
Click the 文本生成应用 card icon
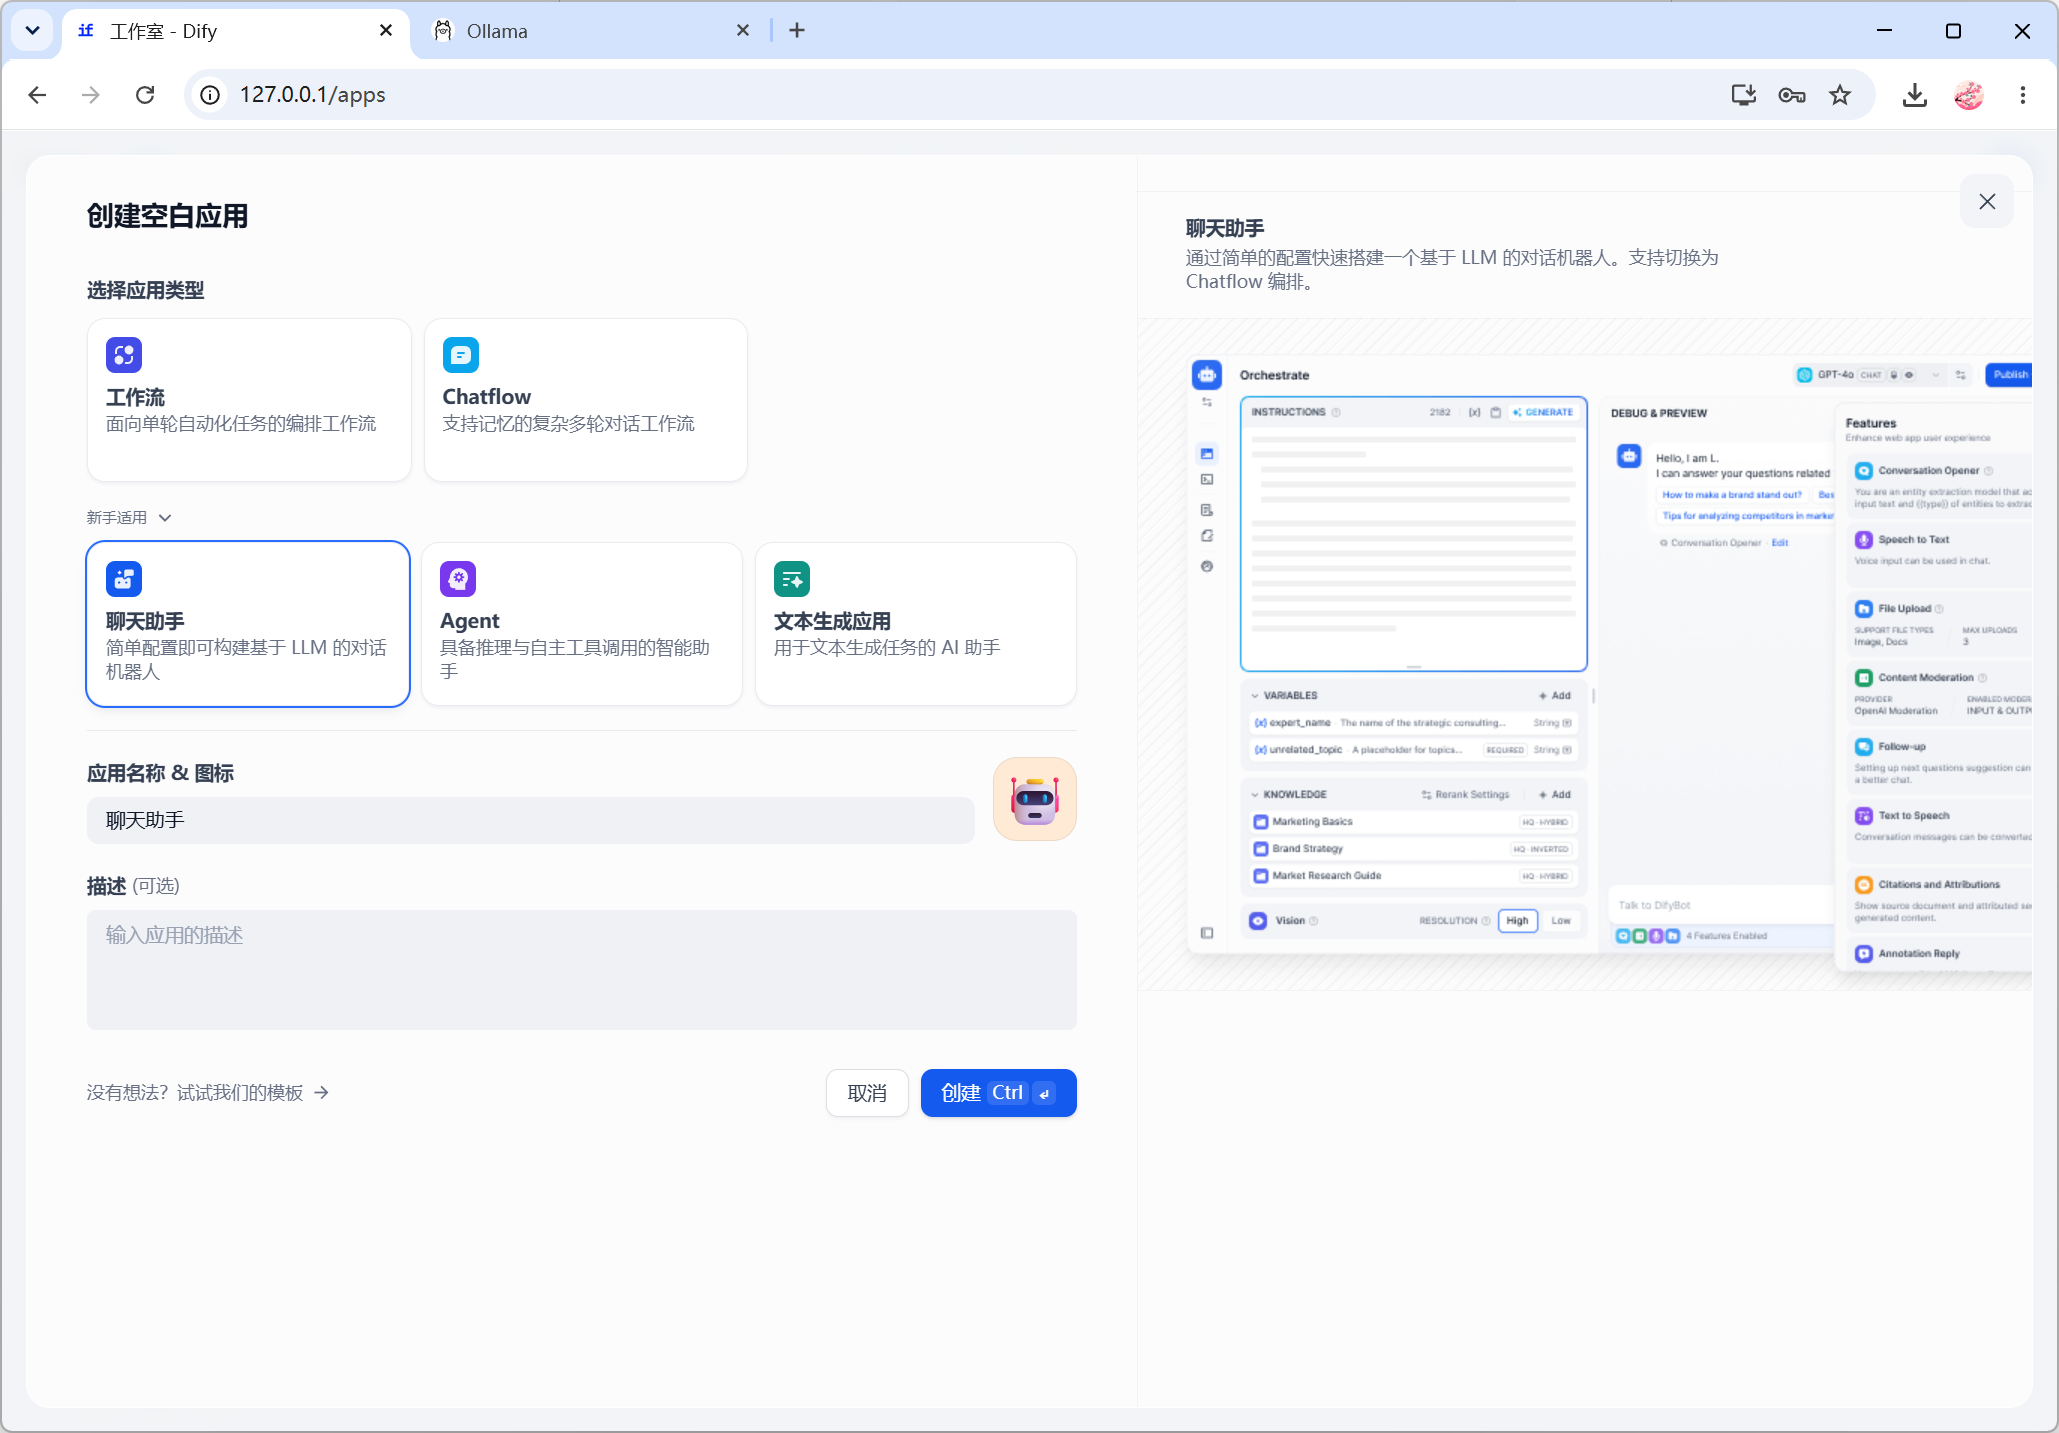(x=792, y=579)
